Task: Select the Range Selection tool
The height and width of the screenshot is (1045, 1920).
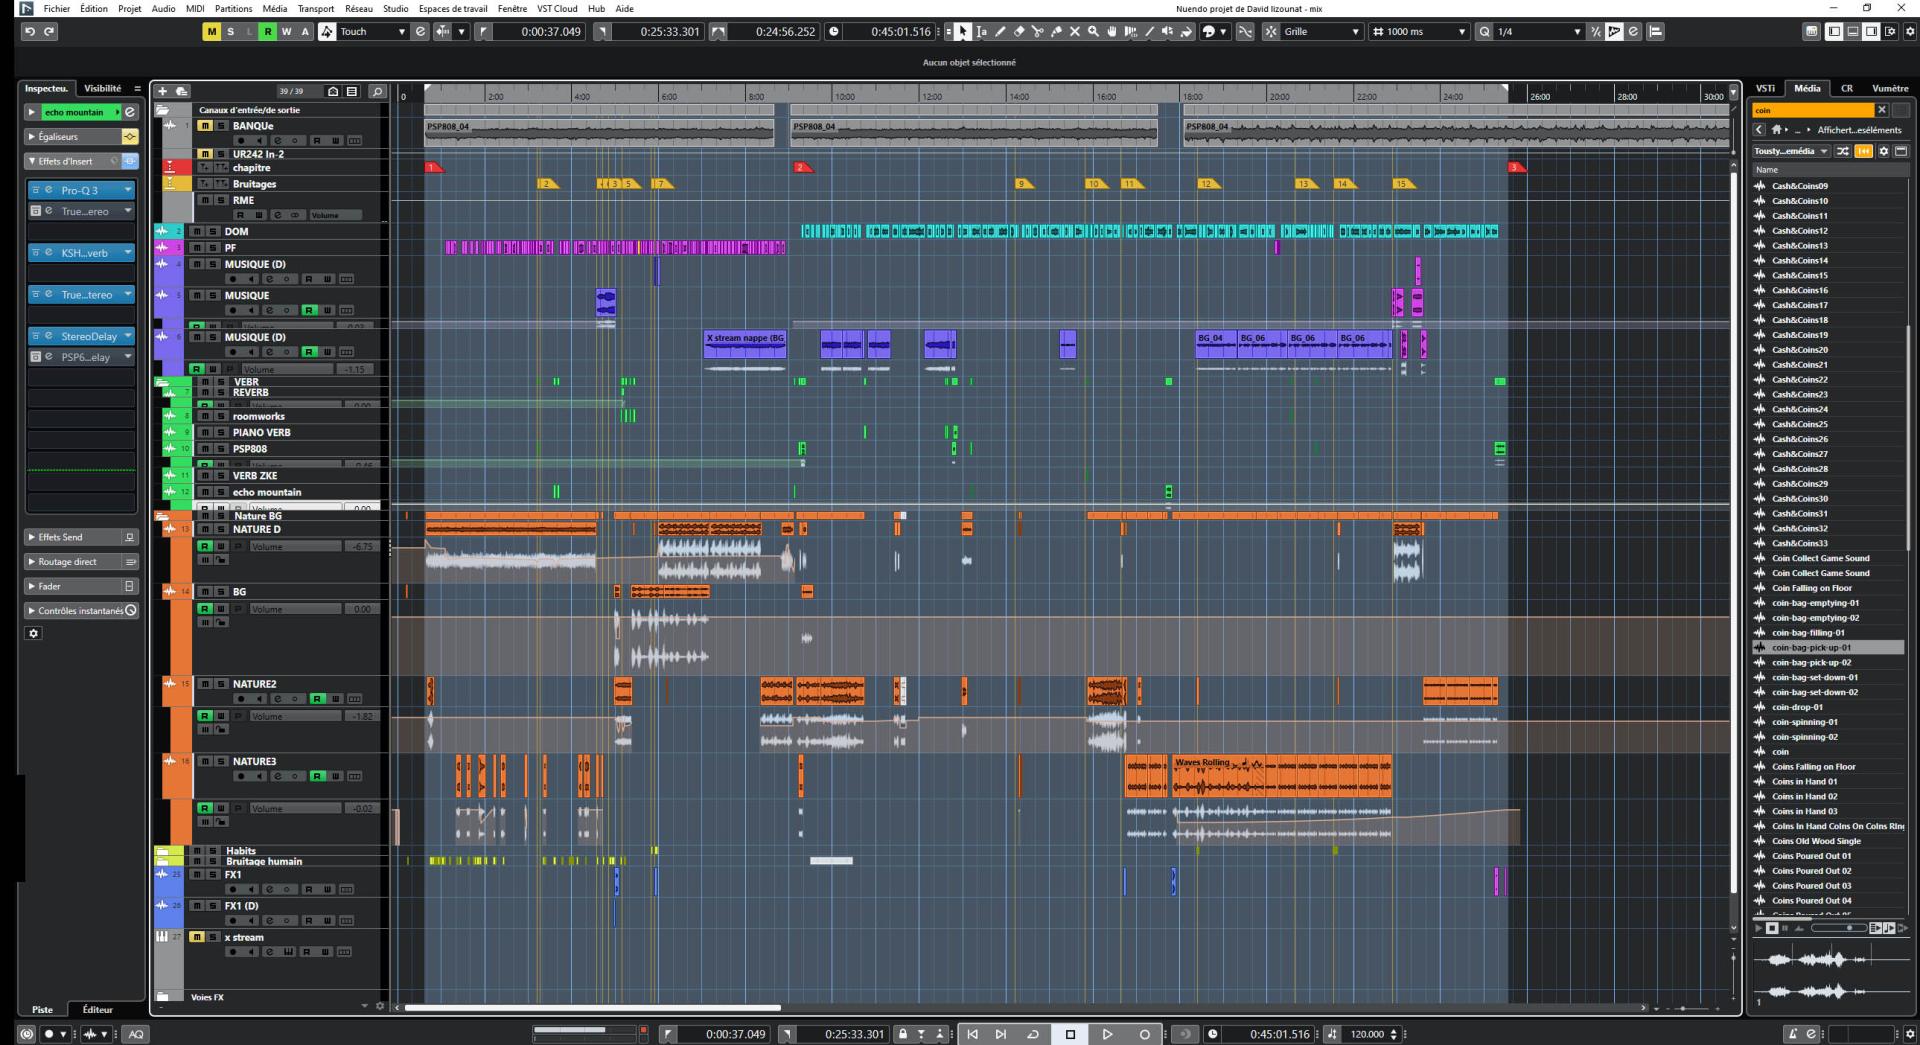Action: click(x=981, y=32)
